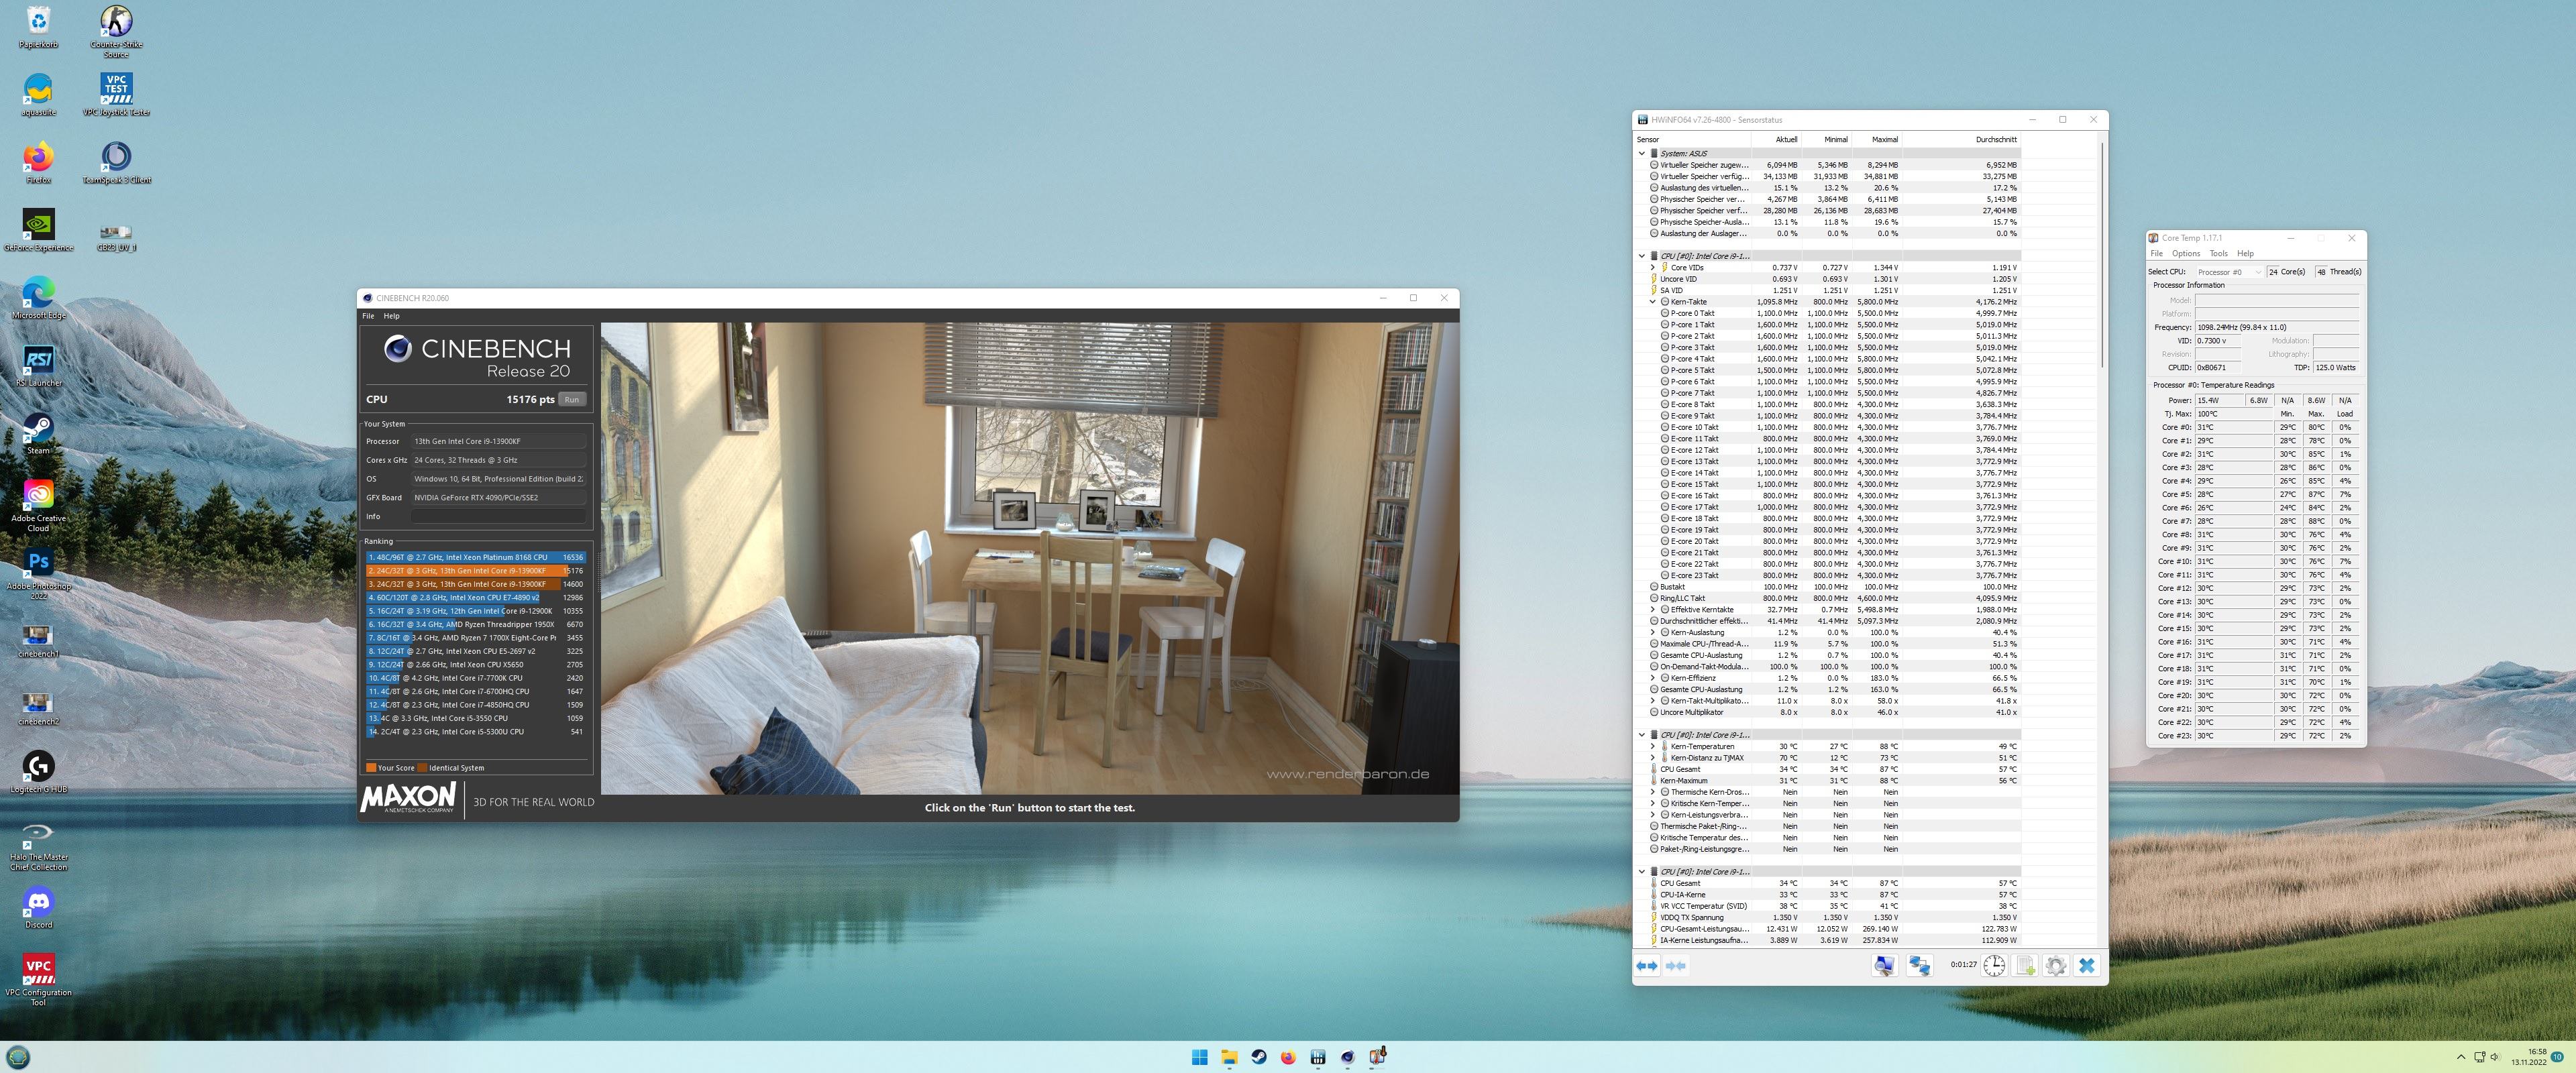Open Discord desktop icon
Image resolution: width=2576 pixels, height=1073 pixels.
point(39,908)
